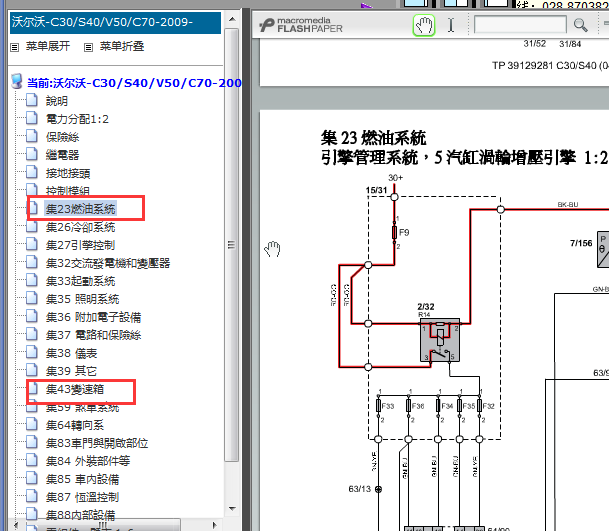Screen dimensions: 609x531
Task: Click the horizontal scrollbar right arrow in tree panel
Action: [x=215, y=525]
